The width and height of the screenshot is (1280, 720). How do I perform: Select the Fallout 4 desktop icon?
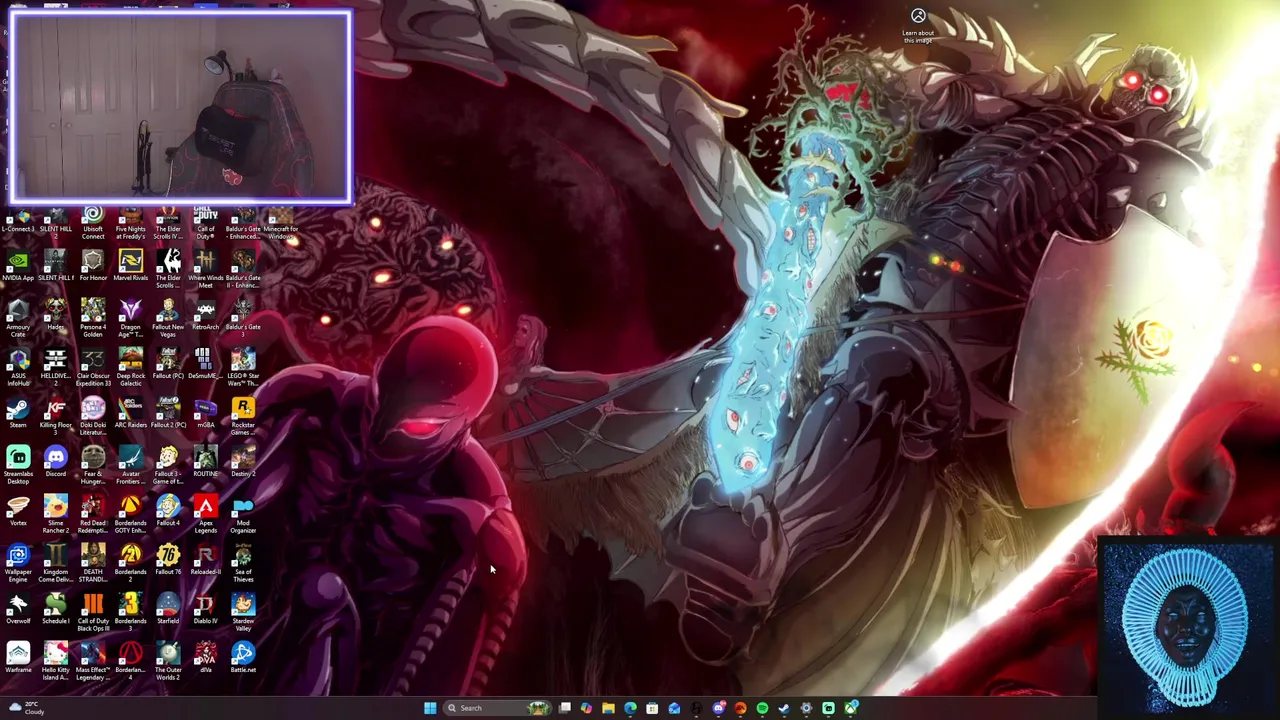tap(168, 511)
